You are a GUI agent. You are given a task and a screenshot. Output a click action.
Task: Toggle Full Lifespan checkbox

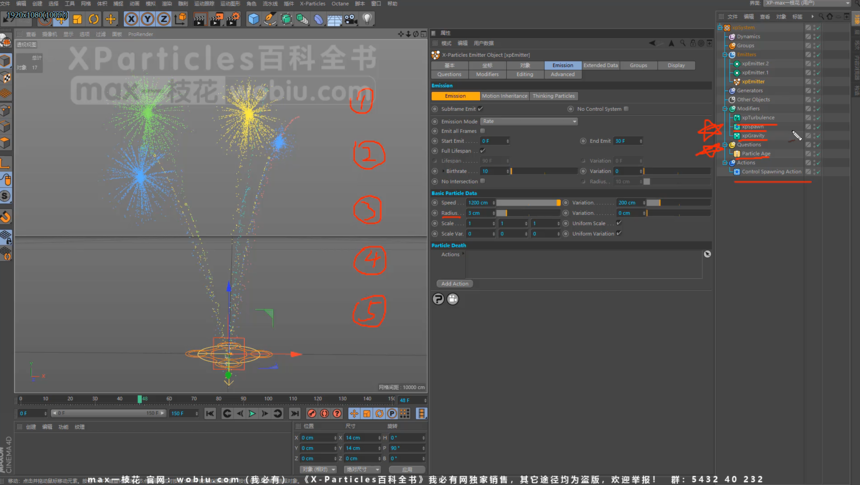[x=483, y=150]
